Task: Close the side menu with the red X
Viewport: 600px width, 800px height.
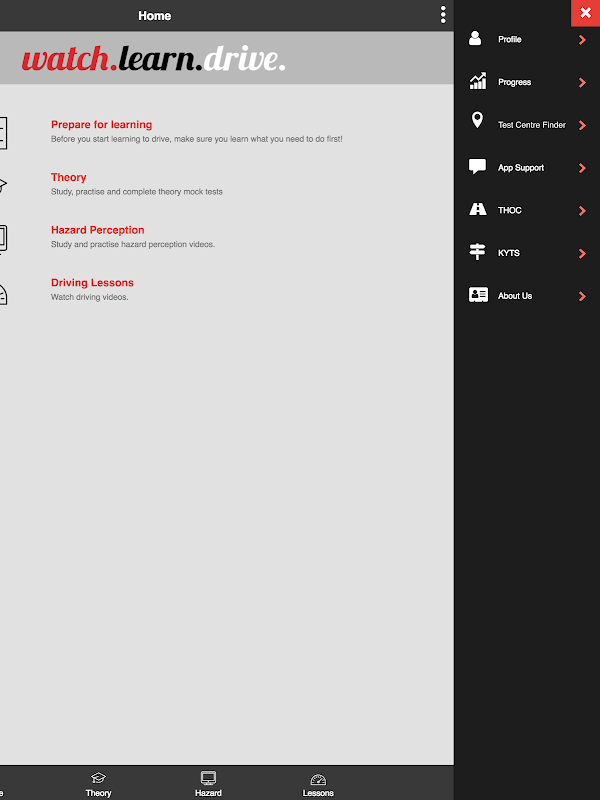Action: [x=585, y=13]
